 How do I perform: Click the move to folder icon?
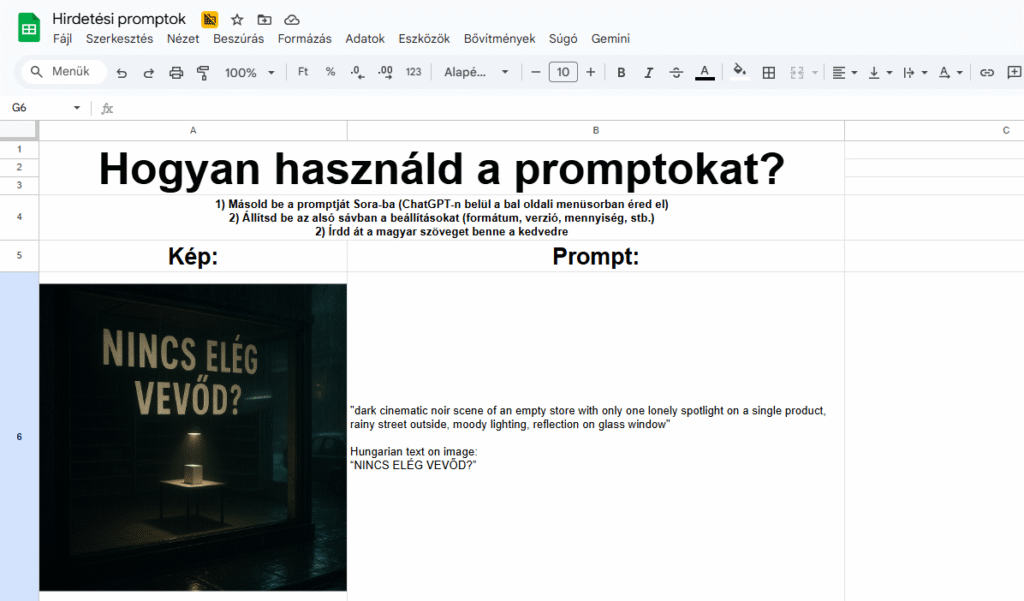point(264,20)
